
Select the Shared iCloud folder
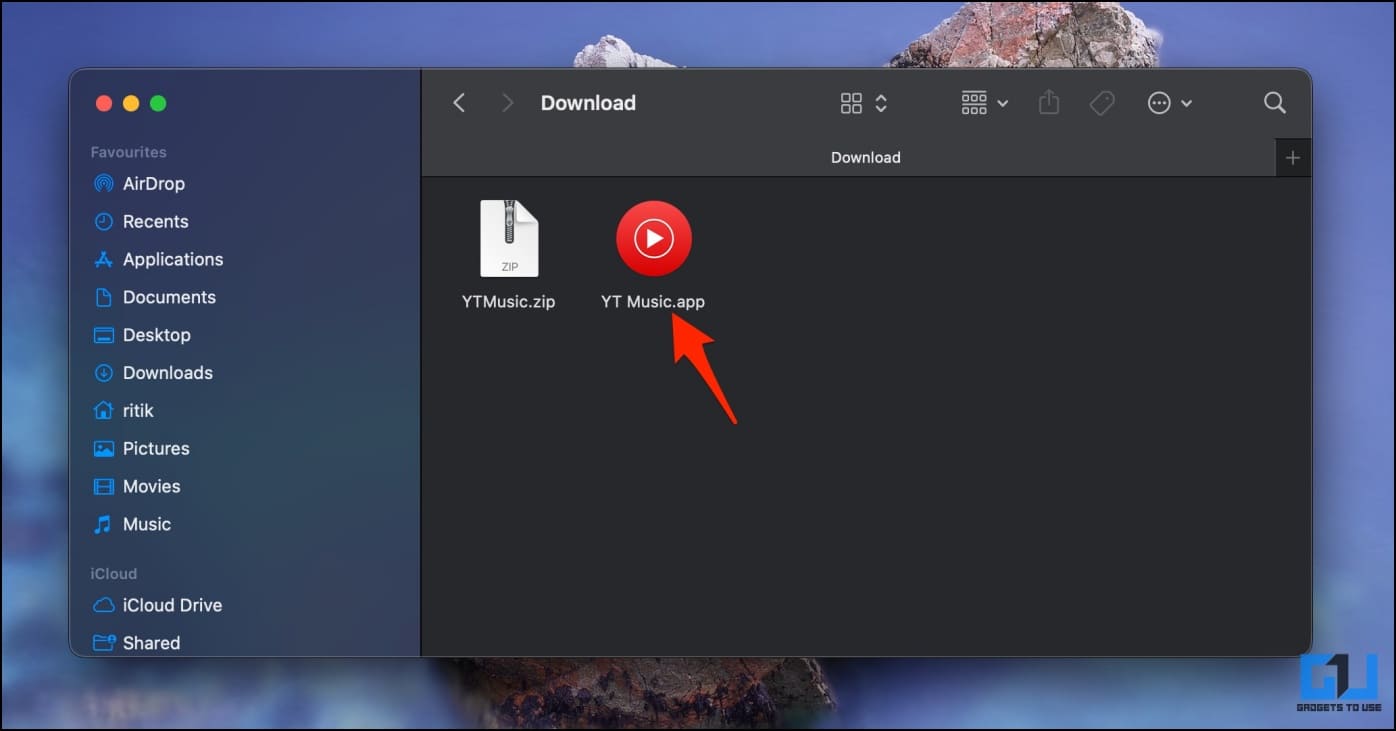(x=137, y=644)
